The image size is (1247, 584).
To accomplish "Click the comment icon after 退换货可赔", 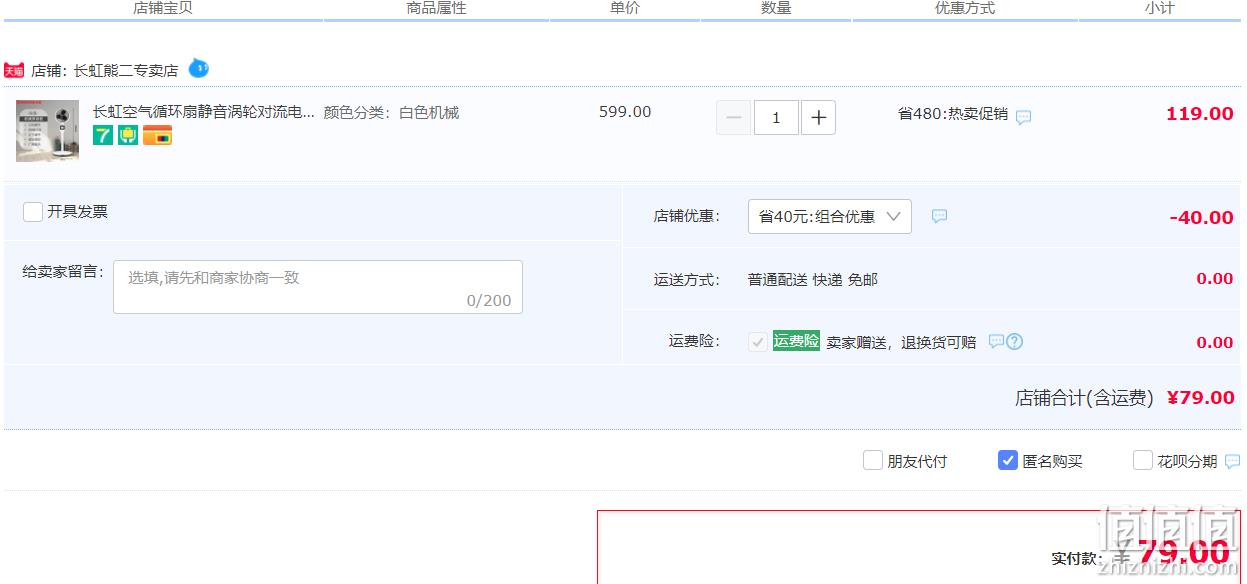I will 996,341.
